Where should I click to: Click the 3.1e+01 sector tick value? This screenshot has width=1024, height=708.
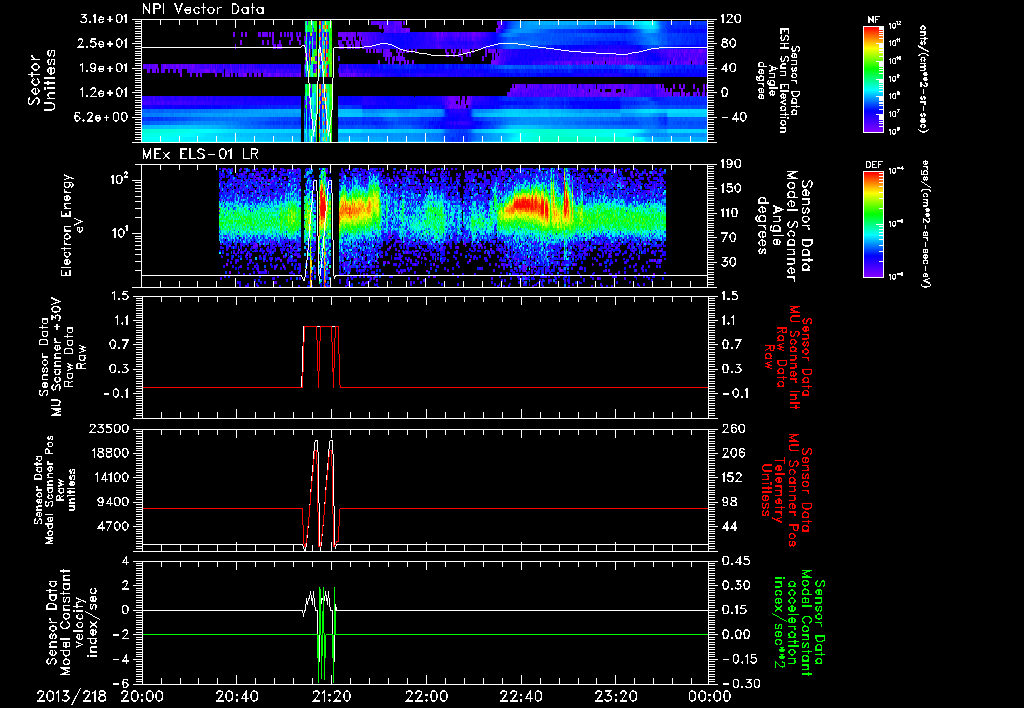pos(105,19)
